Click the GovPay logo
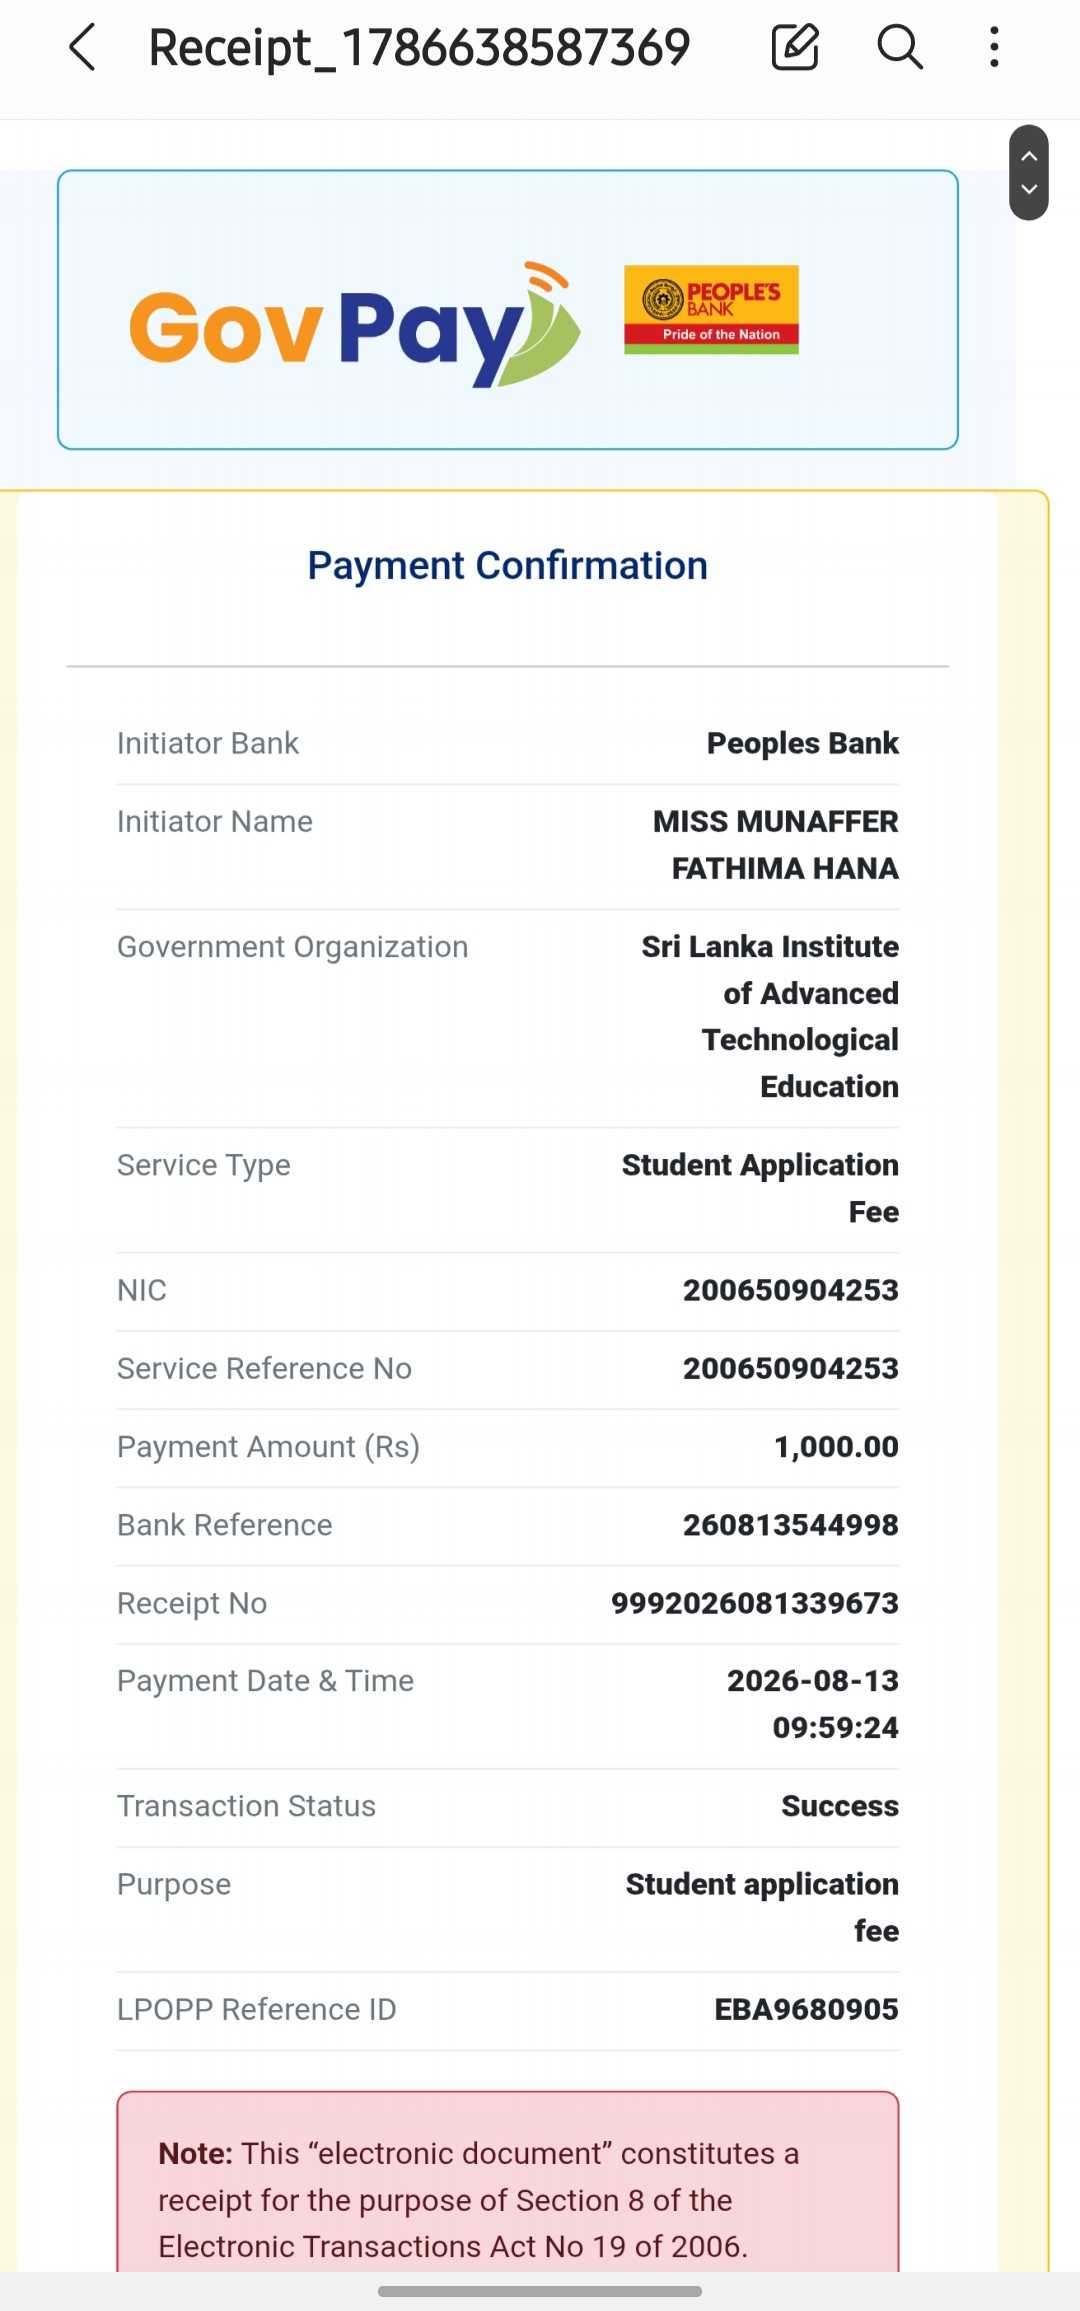The width and height of the screenshot is (1080, 2311). [355, 325]
